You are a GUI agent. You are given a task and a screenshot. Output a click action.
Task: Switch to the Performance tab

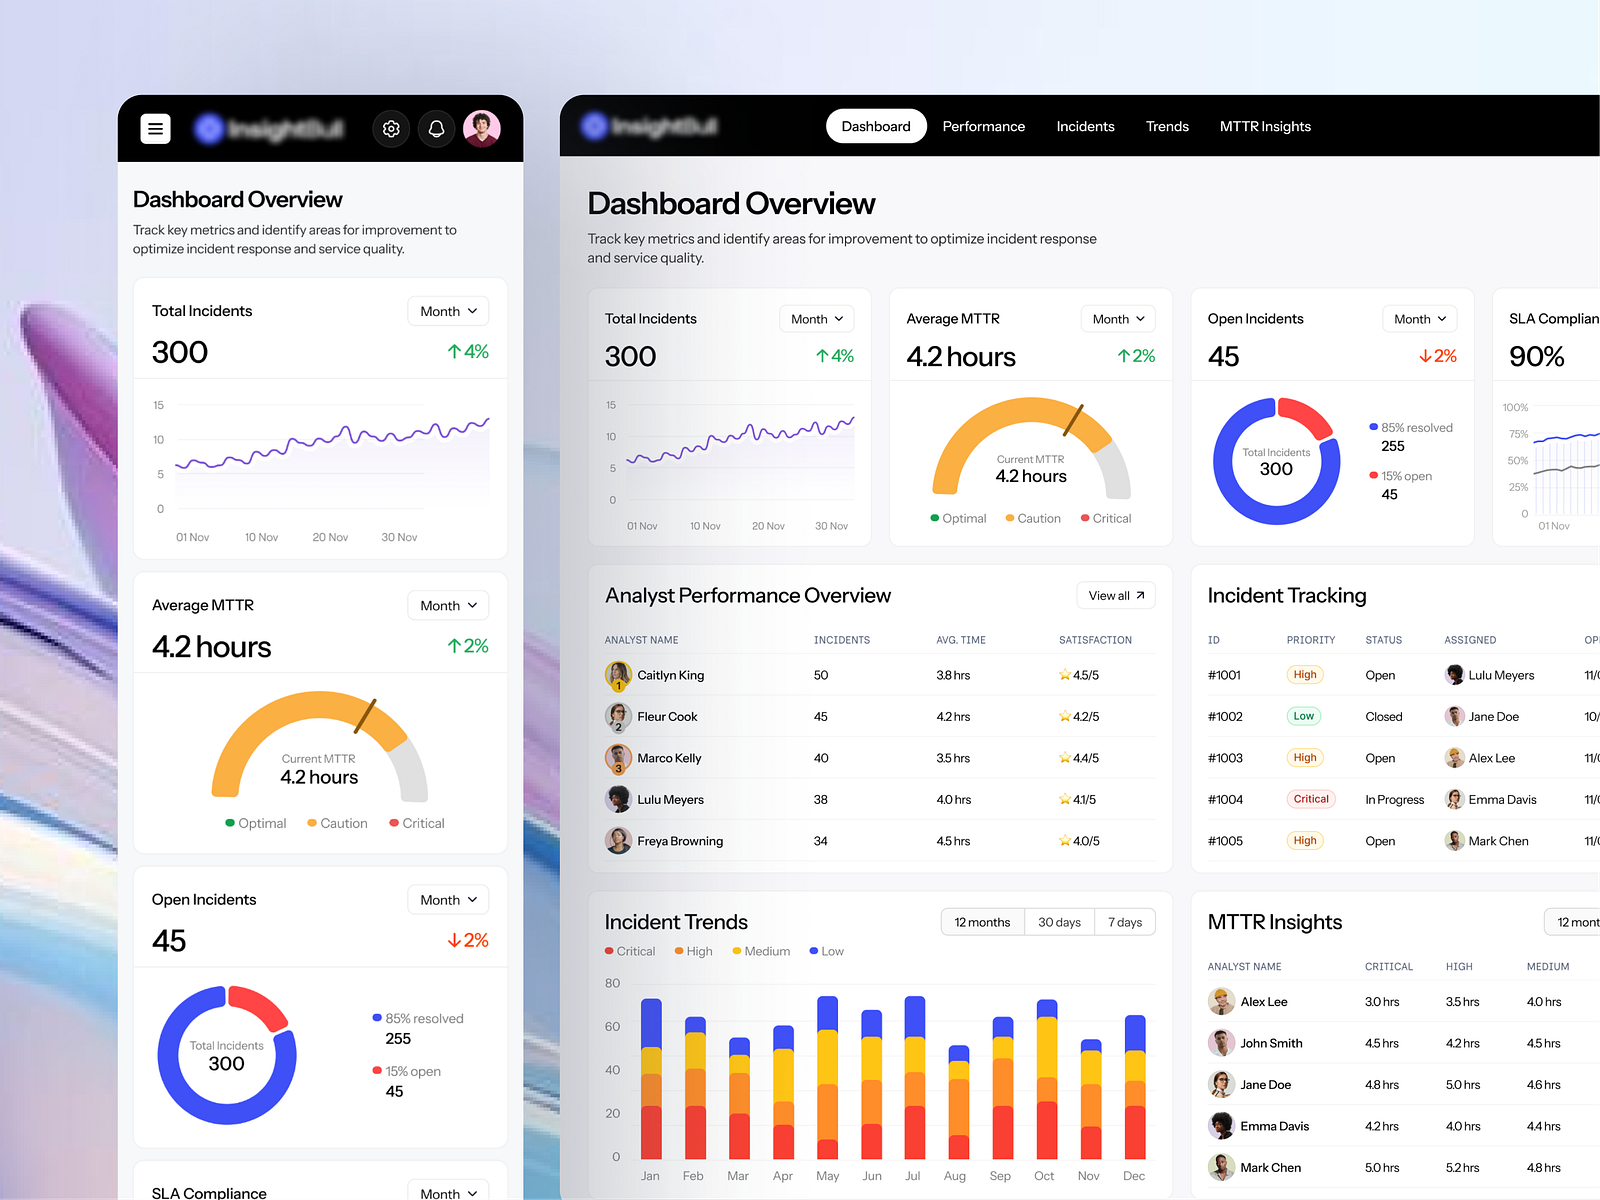pyautogui.click(x=983, y=126)
